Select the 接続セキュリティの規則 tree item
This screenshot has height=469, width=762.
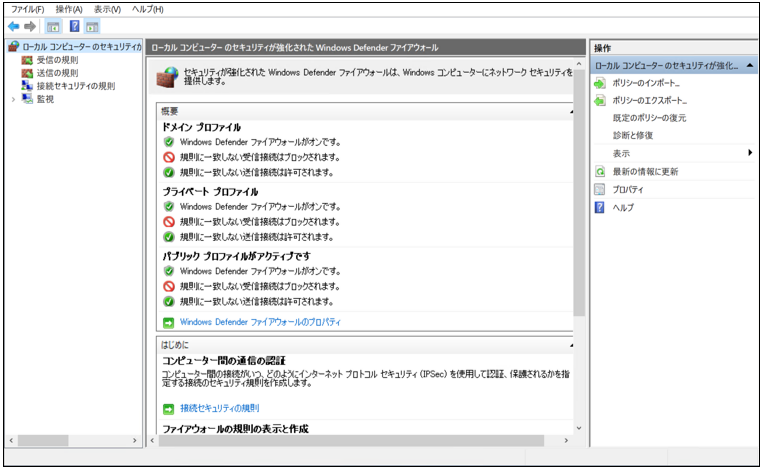(x=76, y=86)
